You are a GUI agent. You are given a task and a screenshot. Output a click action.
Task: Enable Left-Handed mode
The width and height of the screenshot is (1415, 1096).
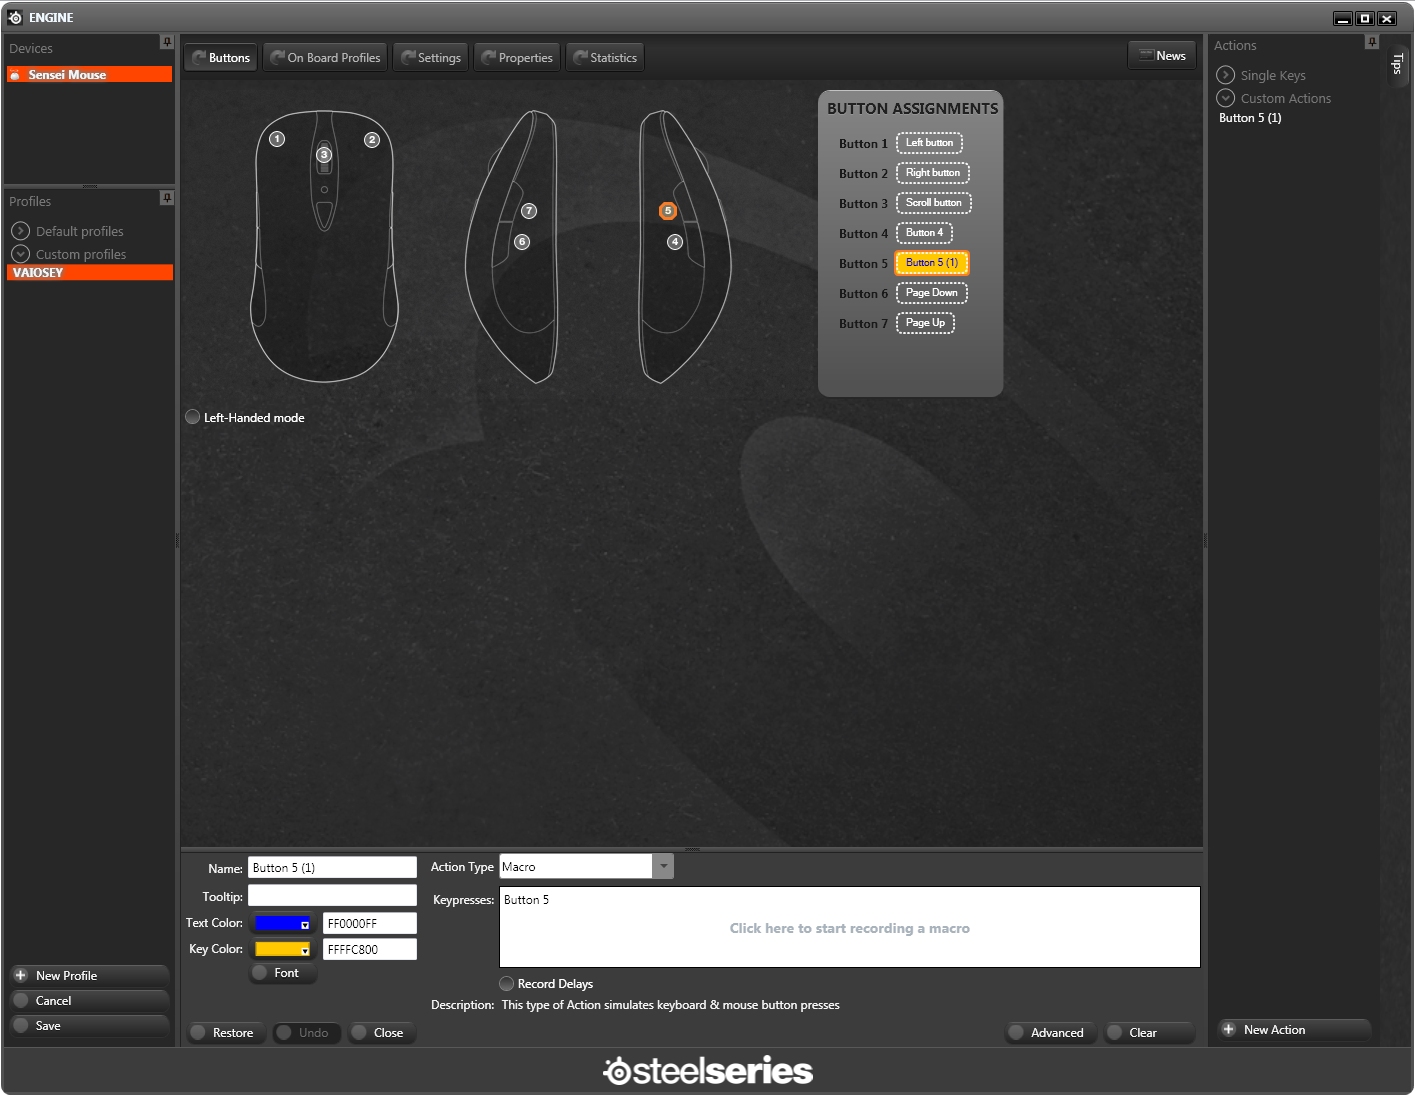pos(193,417)
